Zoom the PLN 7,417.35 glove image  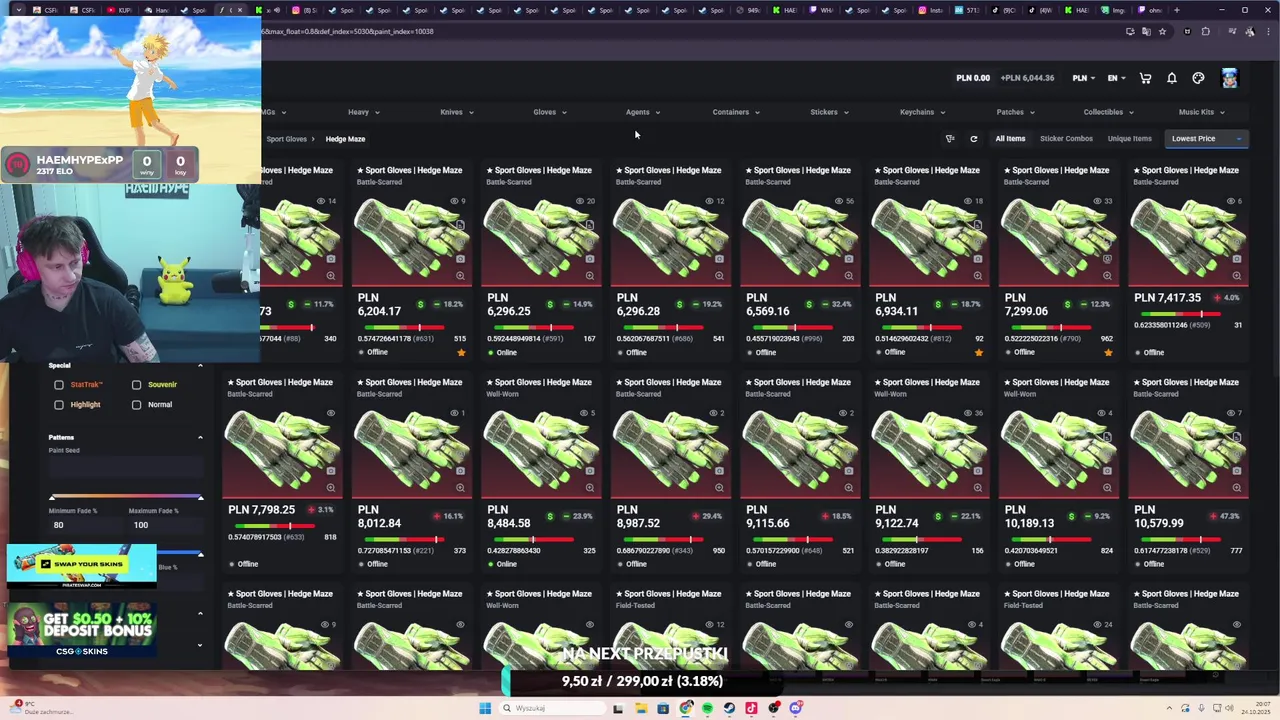coord(1237,276)
